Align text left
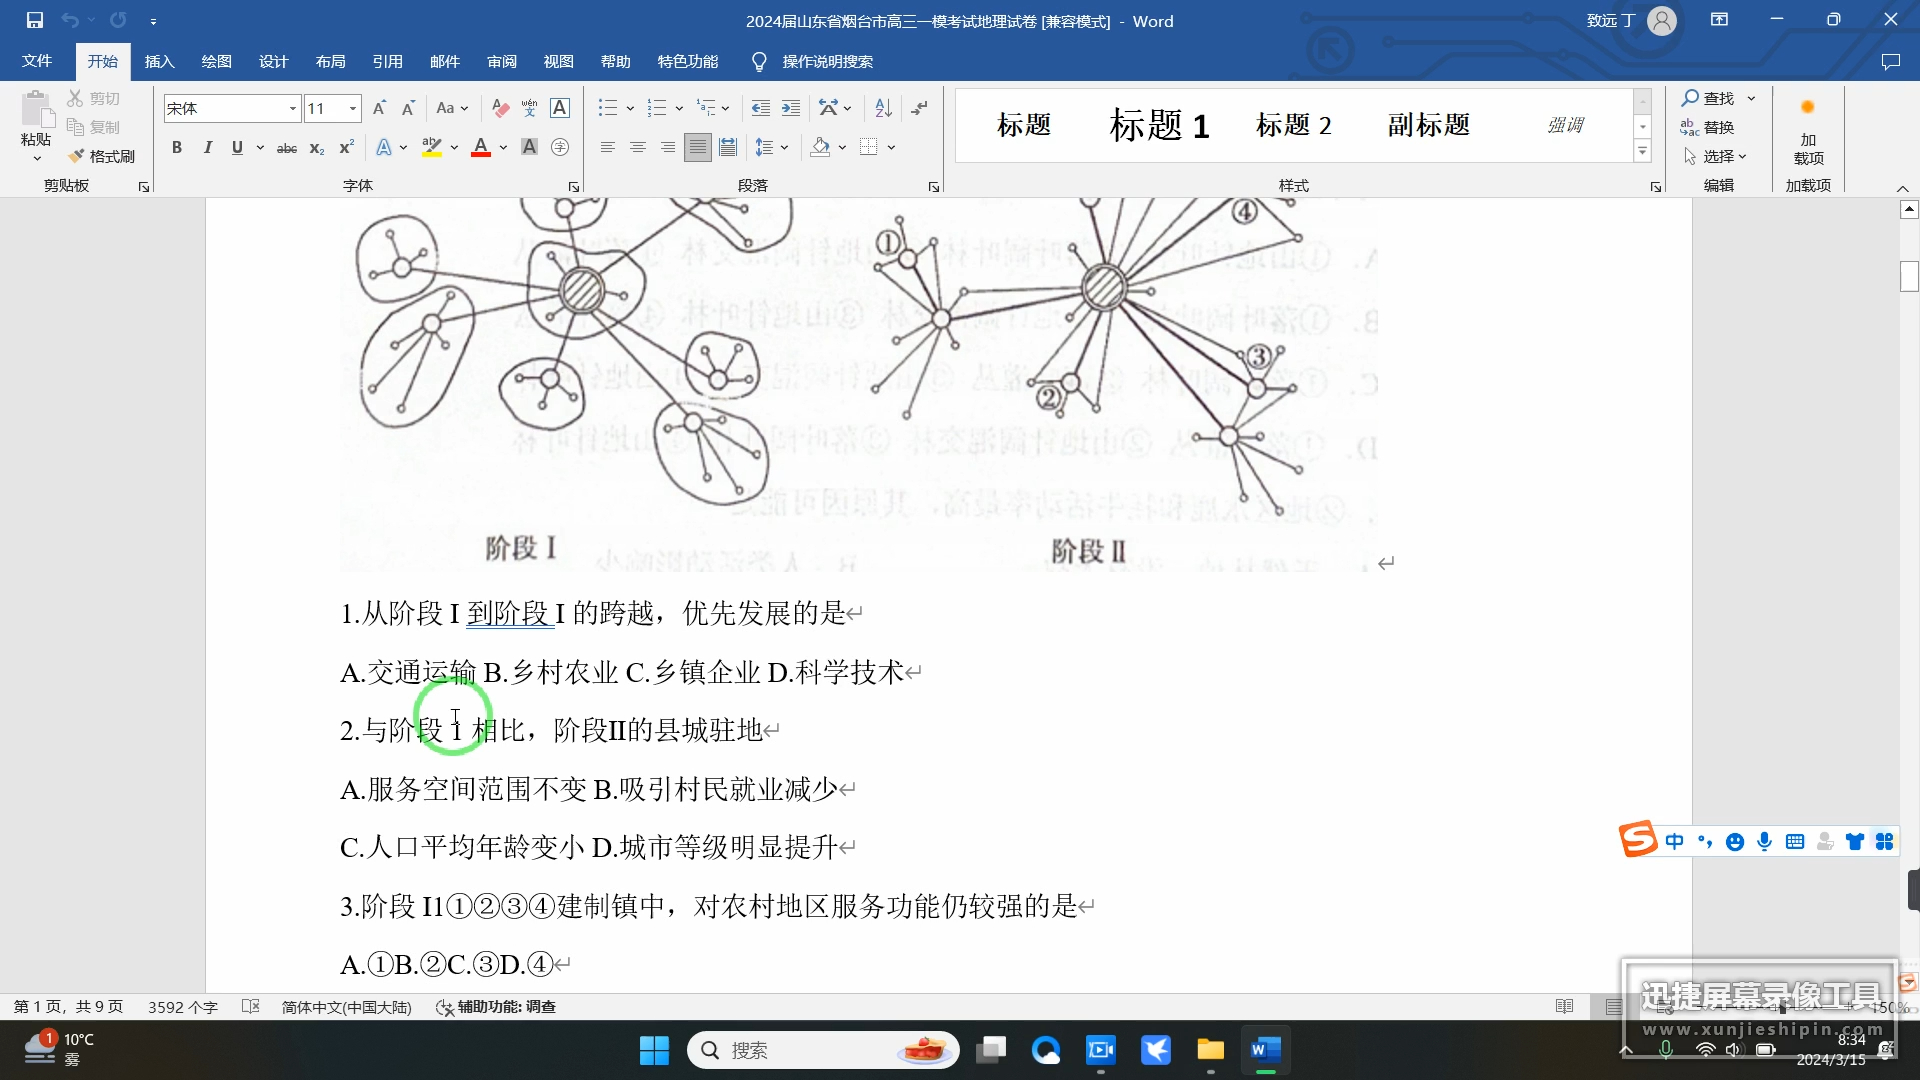This screenshot has height=1080, width=1920. [607, 148]
